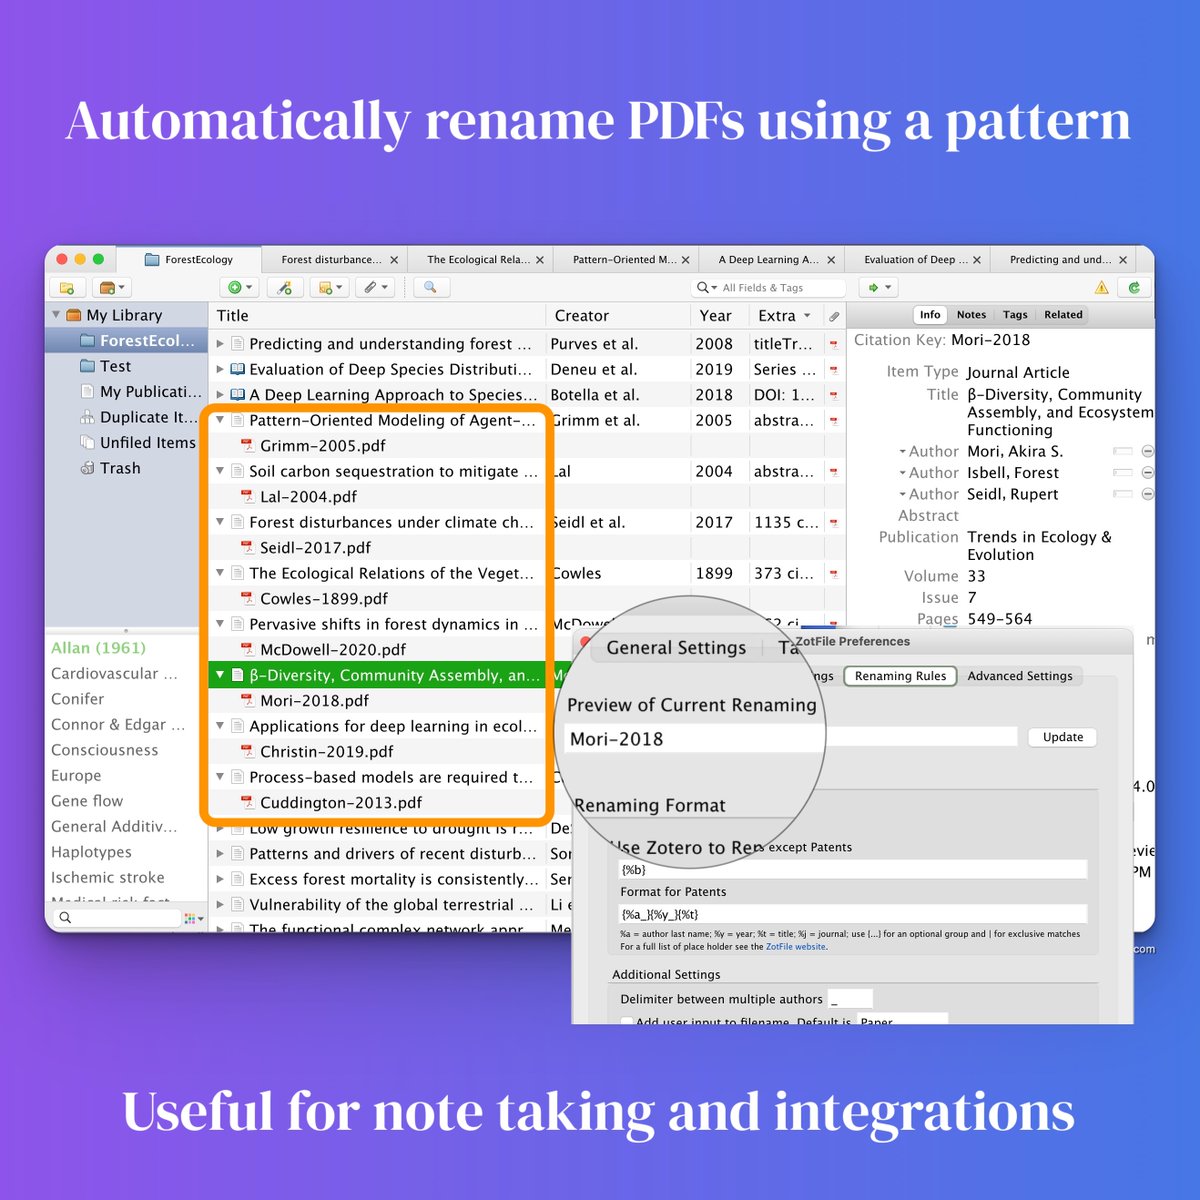The width and height of the screenshot is (1200, 1200).
Task: Click the tag filter search field
Action: pyautogui.click(x=116, y=918)
